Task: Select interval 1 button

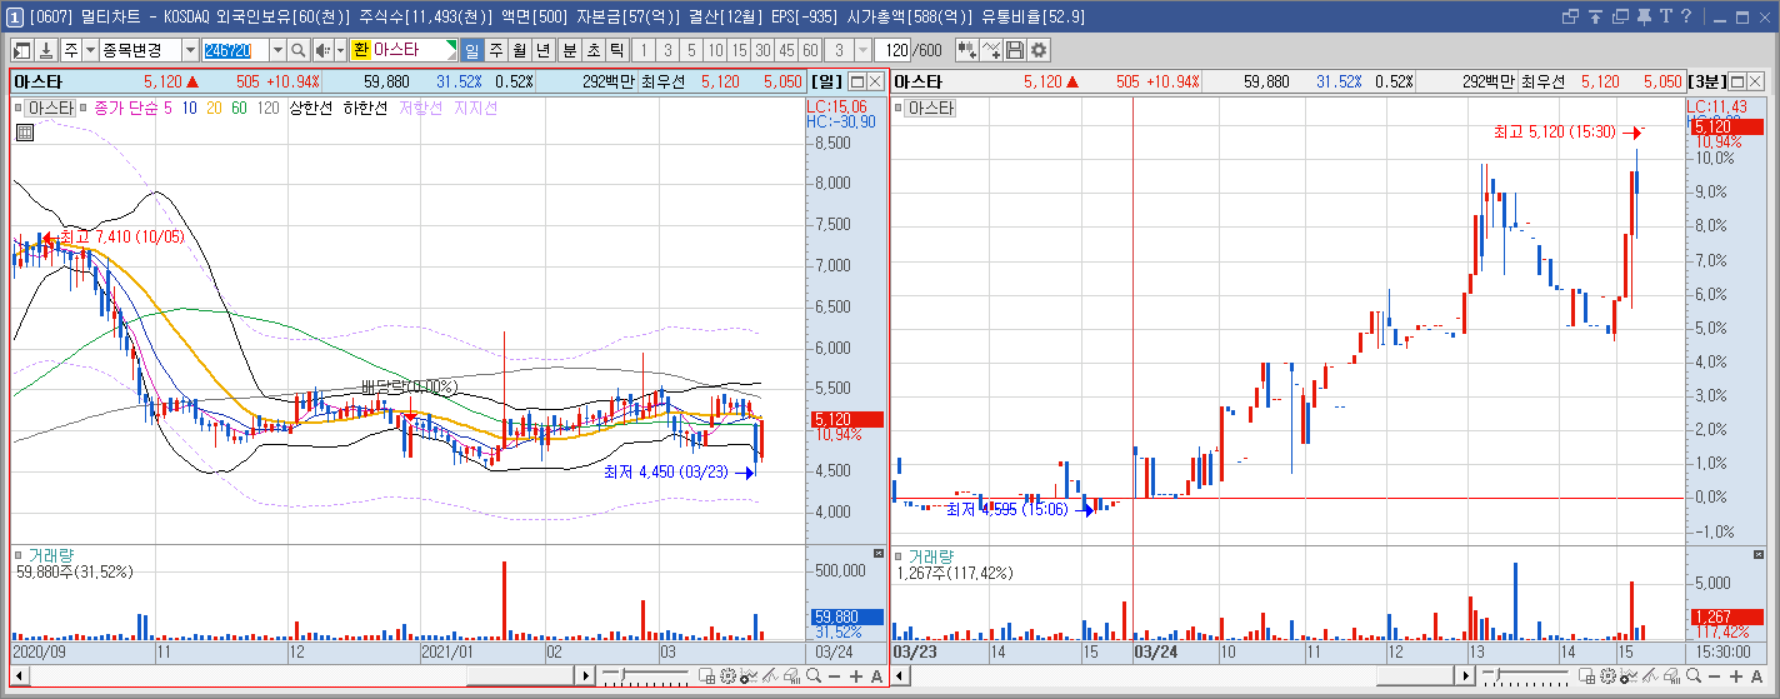Action: point(644,50)
